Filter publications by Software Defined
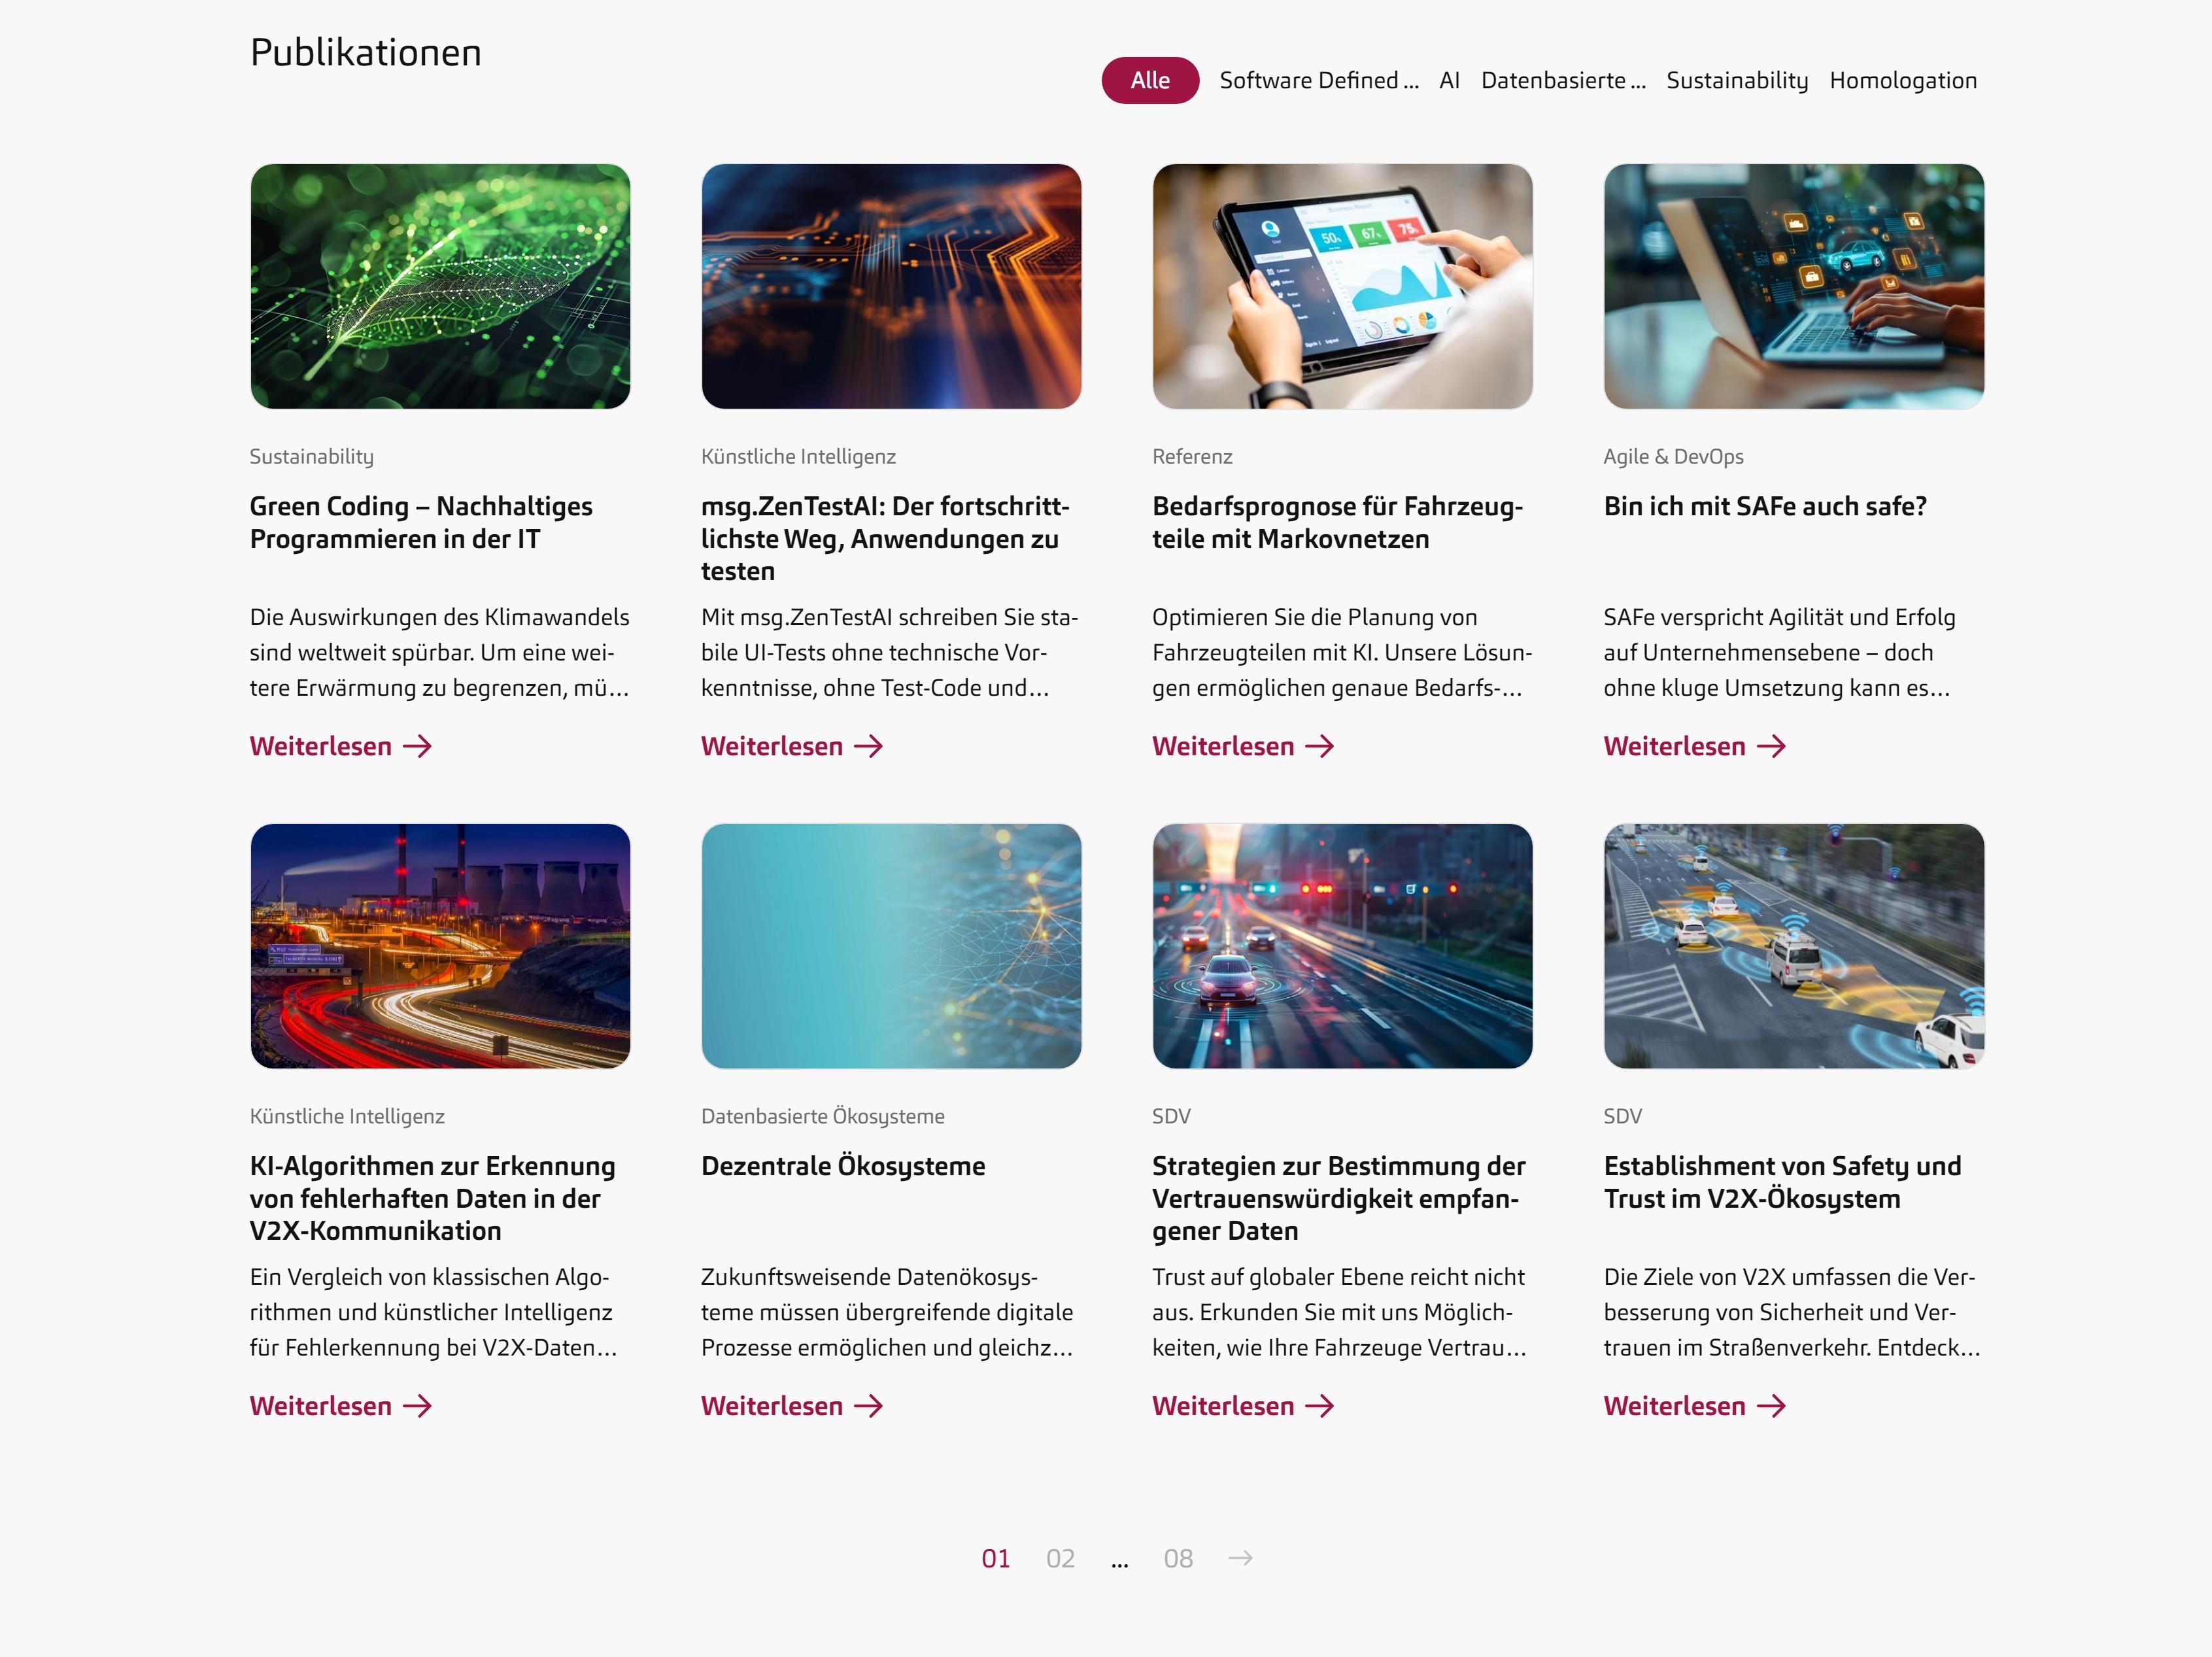Image resolution: width=2212 pixels, height=1657 pixels. point(1318,80)
